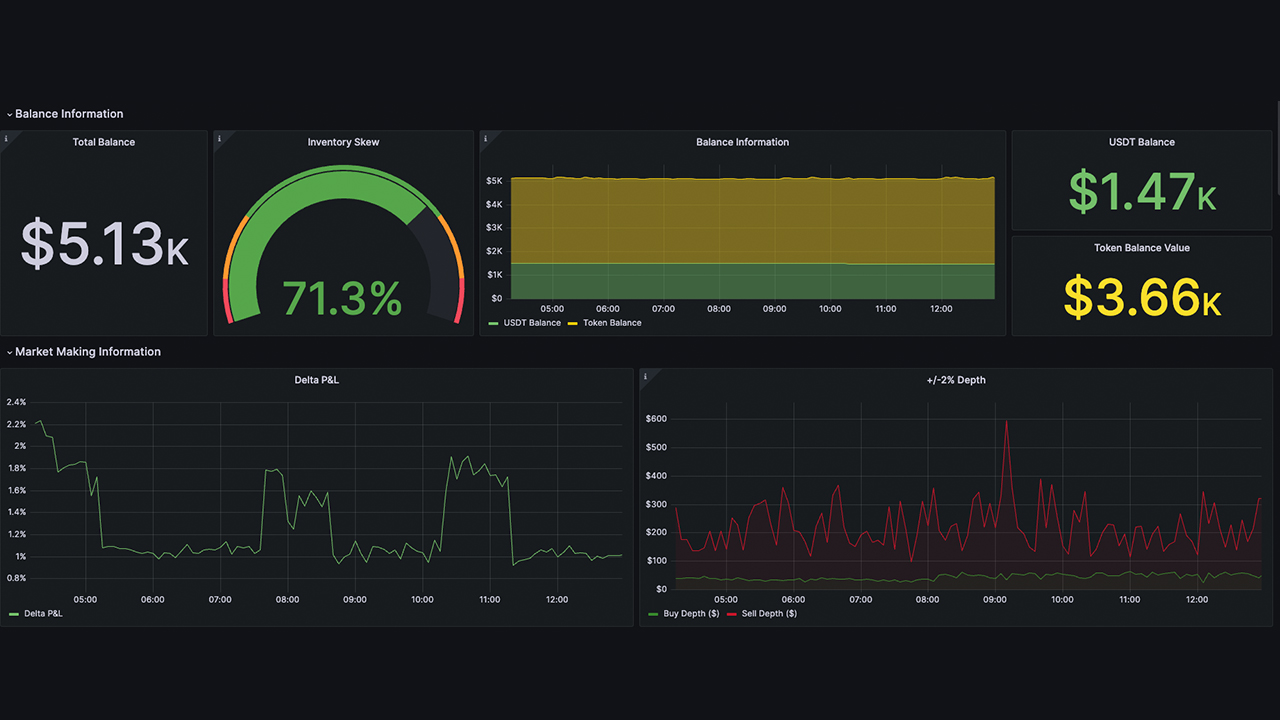Screen dimensions: 1280x720
Task: Open the Total Balance panel title menu
Action: (103, 142)
